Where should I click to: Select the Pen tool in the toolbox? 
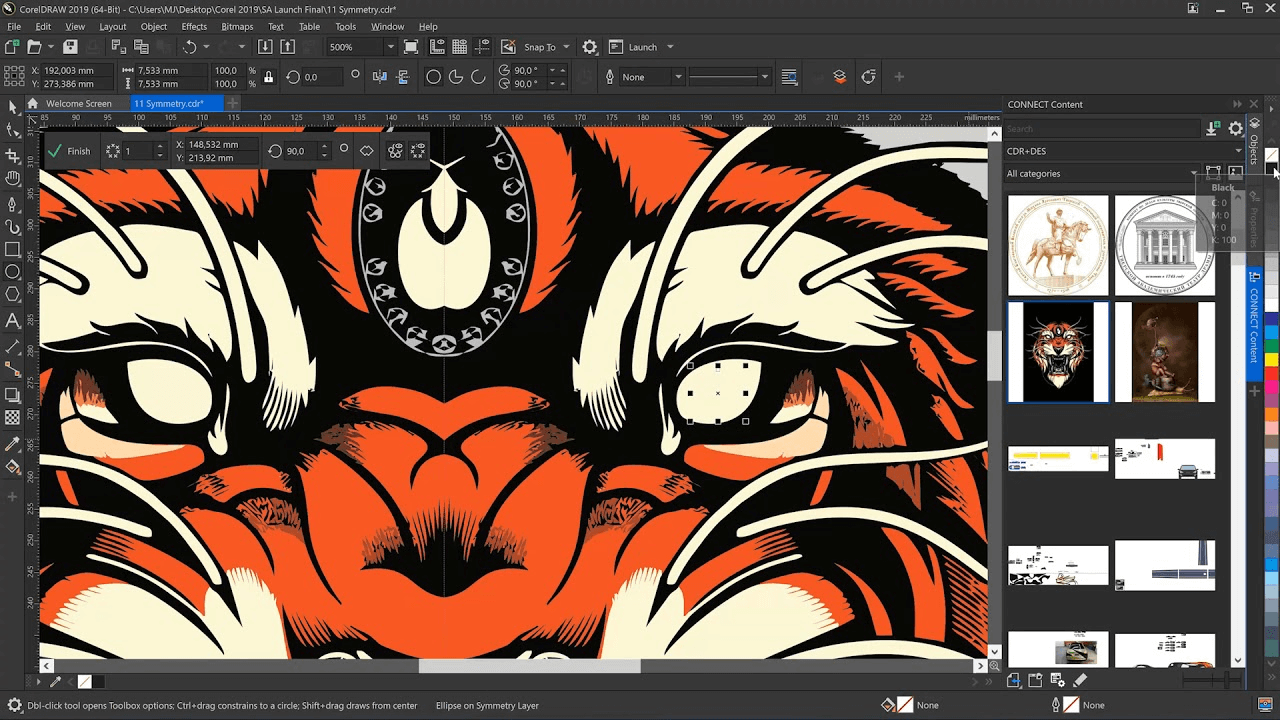pyautogui.click(x=13, y=203)
